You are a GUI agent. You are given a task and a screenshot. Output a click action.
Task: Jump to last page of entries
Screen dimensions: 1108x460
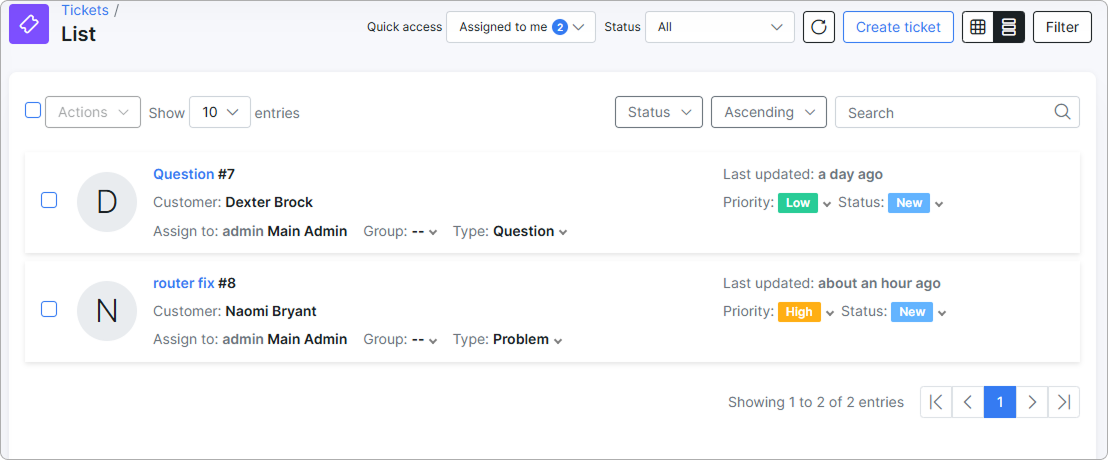pos(1063,402)
